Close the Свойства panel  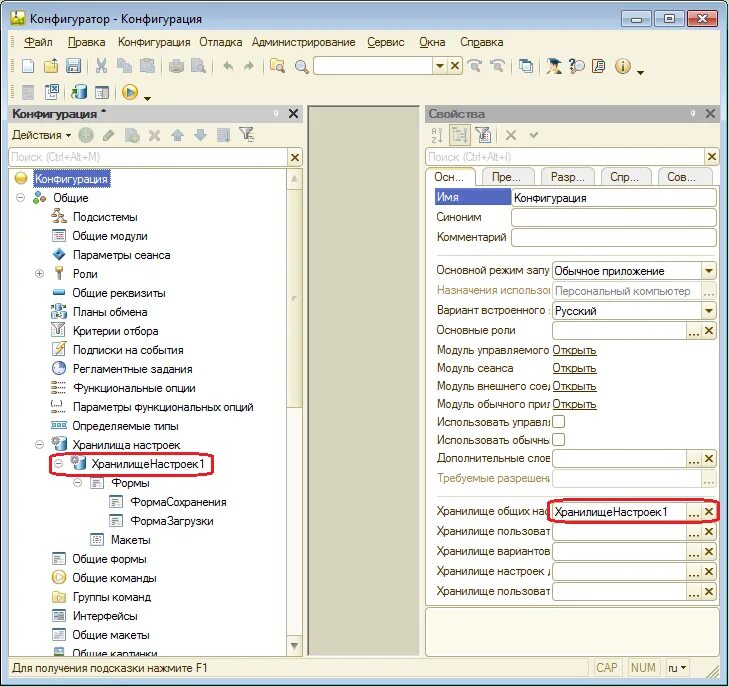[x=710, y=113]
